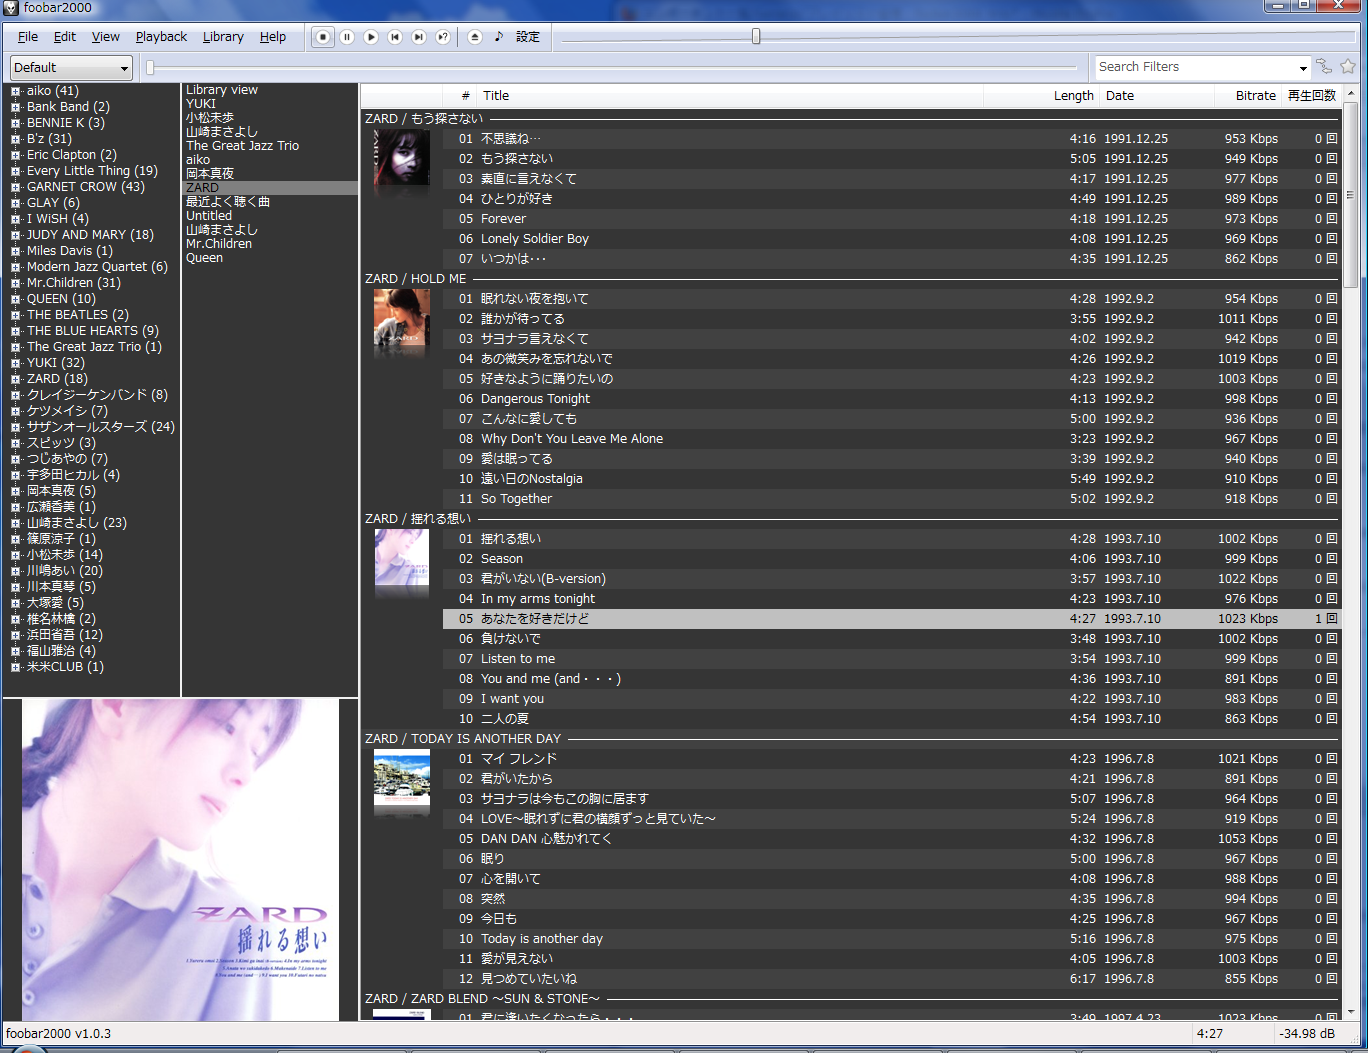
Task: Start playback with the Play button
Action: click(371, 37)
